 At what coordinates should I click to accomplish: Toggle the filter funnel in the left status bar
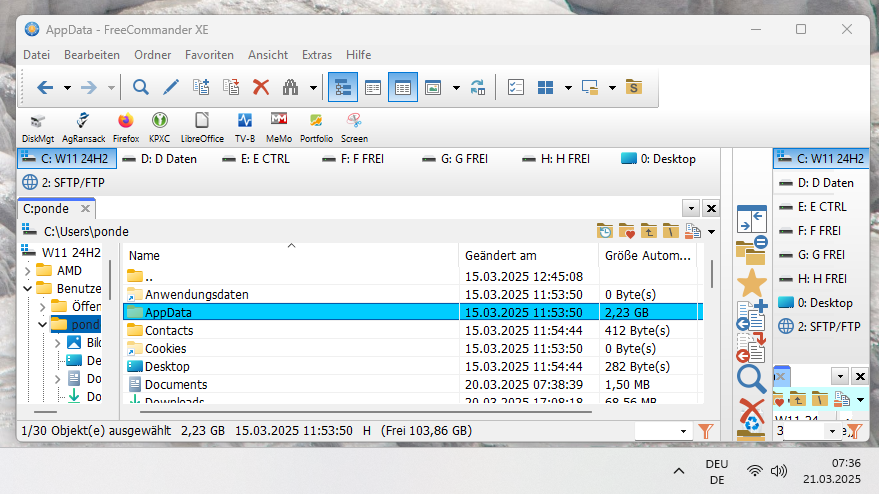click(706, 431)
